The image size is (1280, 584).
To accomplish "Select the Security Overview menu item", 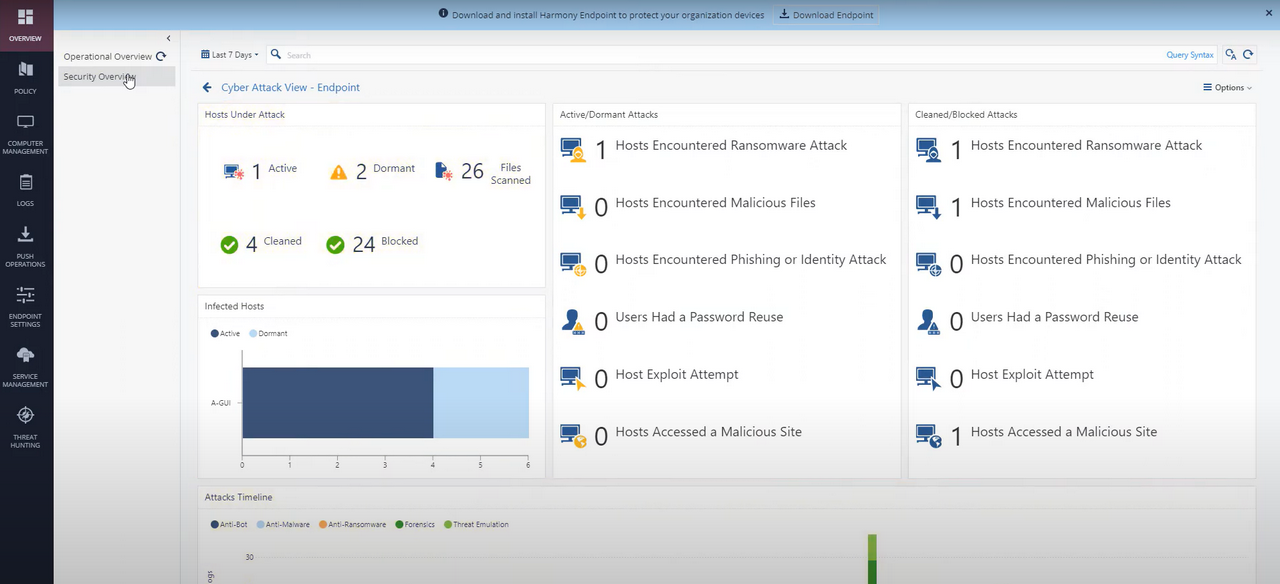I will (x=99, y=76).
